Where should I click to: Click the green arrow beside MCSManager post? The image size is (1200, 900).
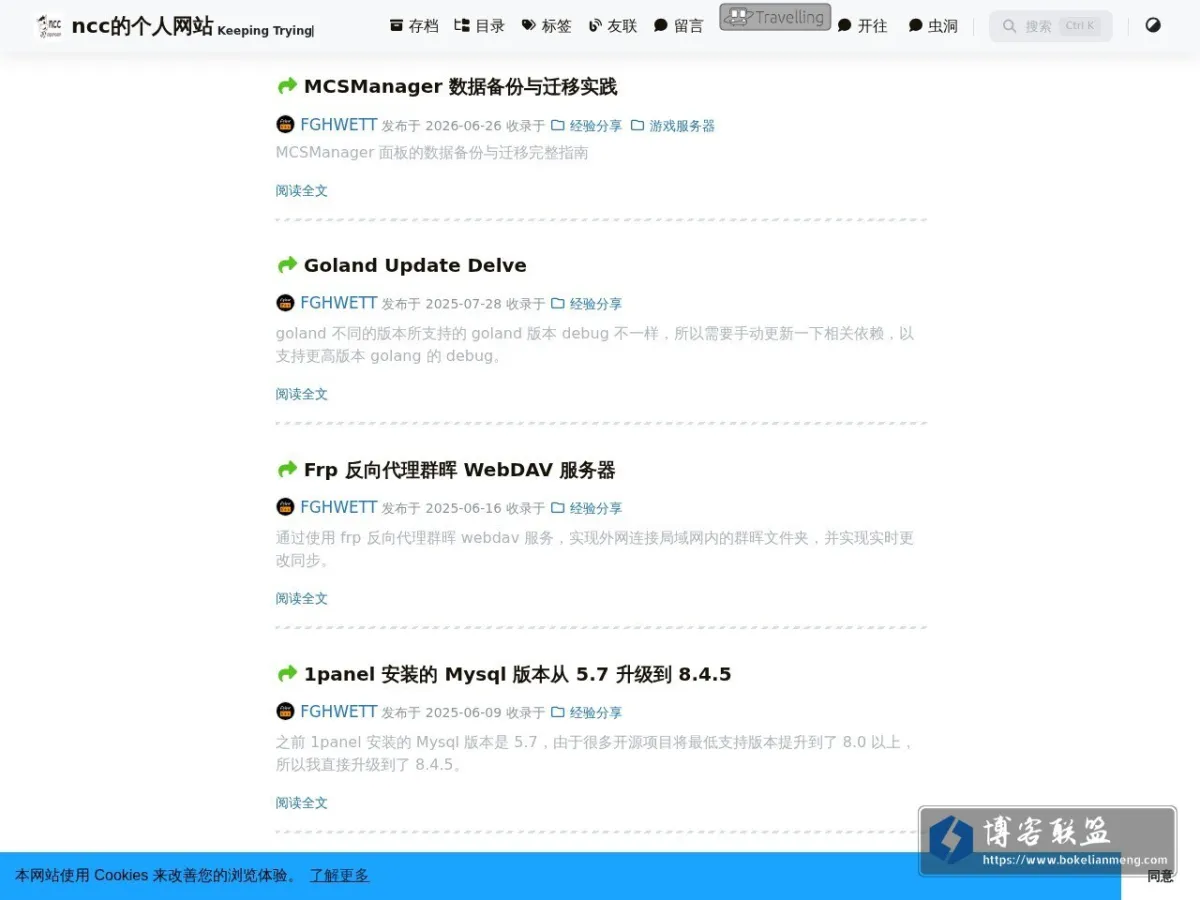tap(287, 86)
